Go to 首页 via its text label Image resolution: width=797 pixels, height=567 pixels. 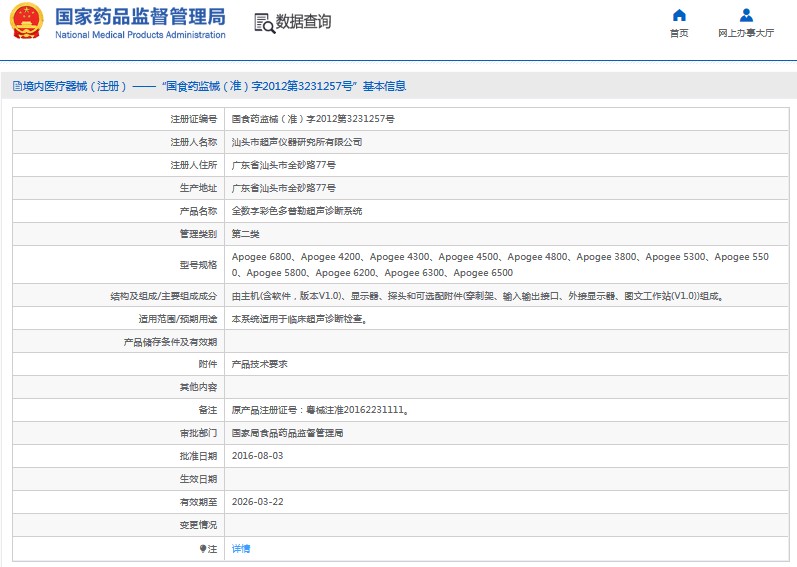tap(679, 33)
